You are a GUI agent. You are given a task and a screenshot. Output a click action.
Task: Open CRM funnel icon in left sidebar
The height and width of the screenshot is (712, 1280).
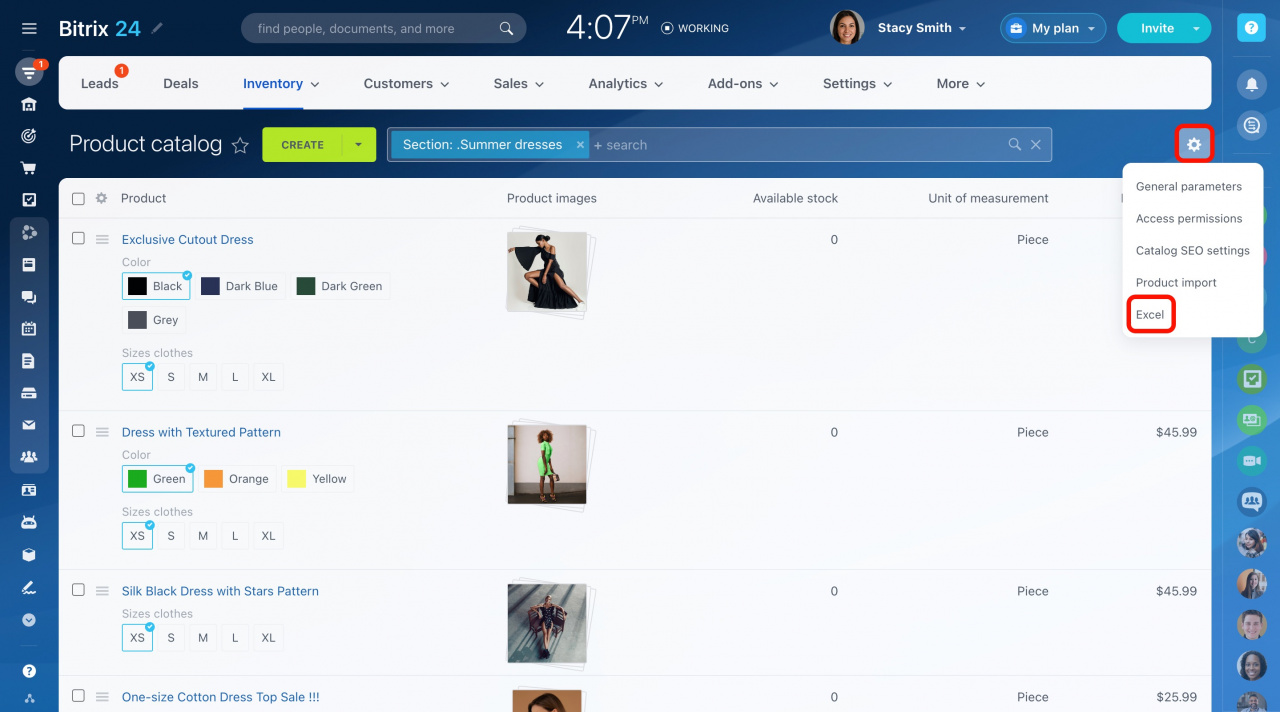[x=29, y=72]
